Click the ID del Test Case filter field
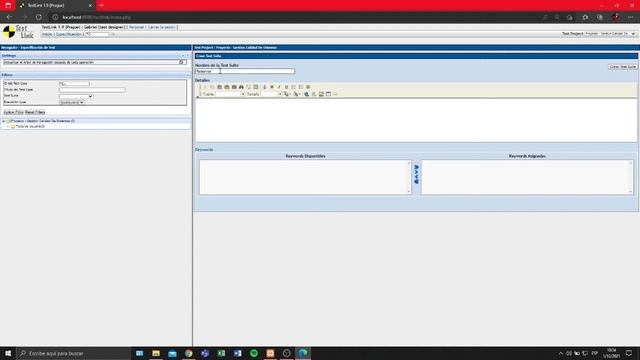The width and height of the screenshot is (640, 360). (x=74, y=84)
